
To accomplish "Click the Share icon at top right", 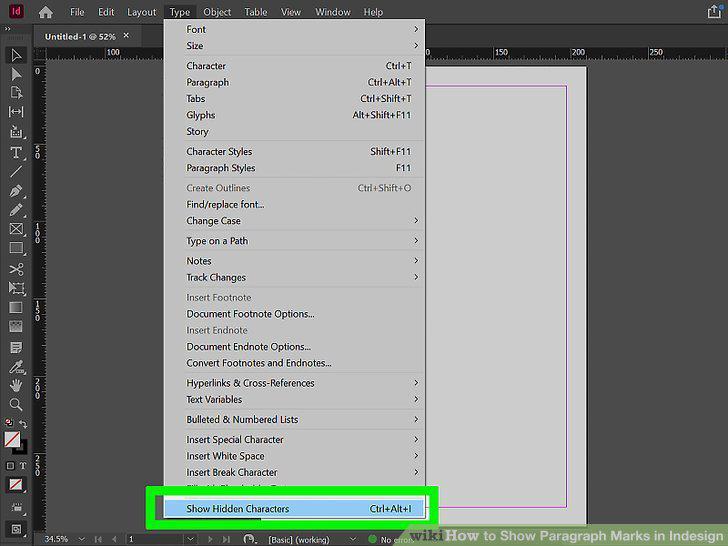I will 715,12.
